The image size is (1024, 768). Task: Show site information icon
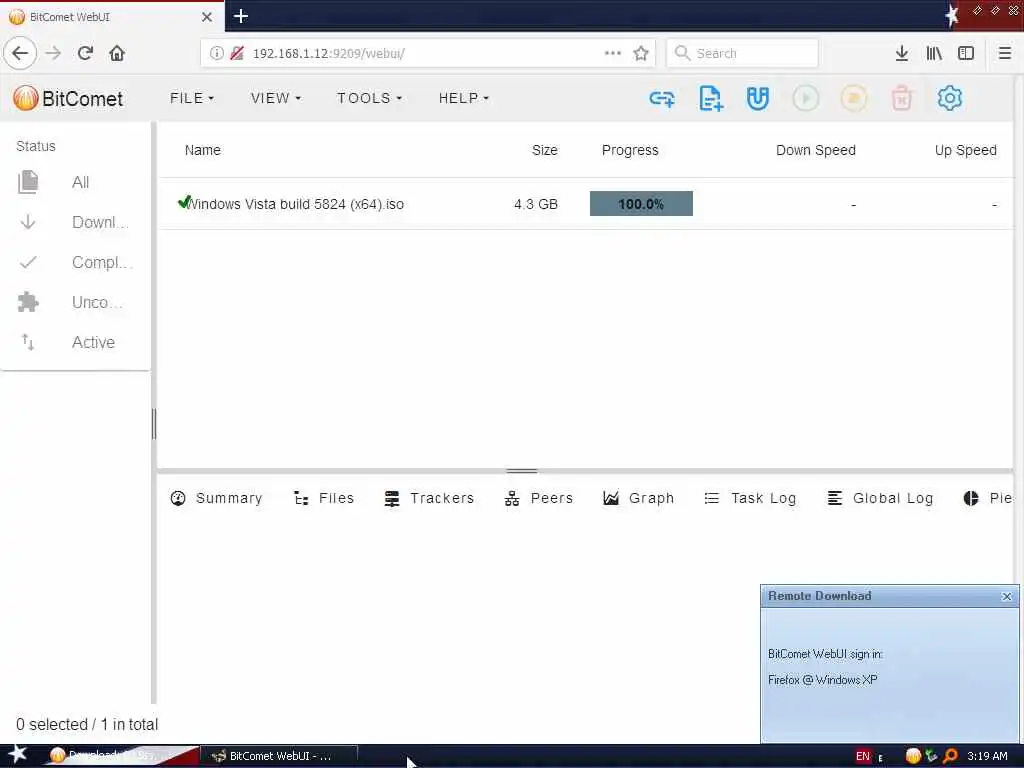pyautogui.click(x=216, y=54)
